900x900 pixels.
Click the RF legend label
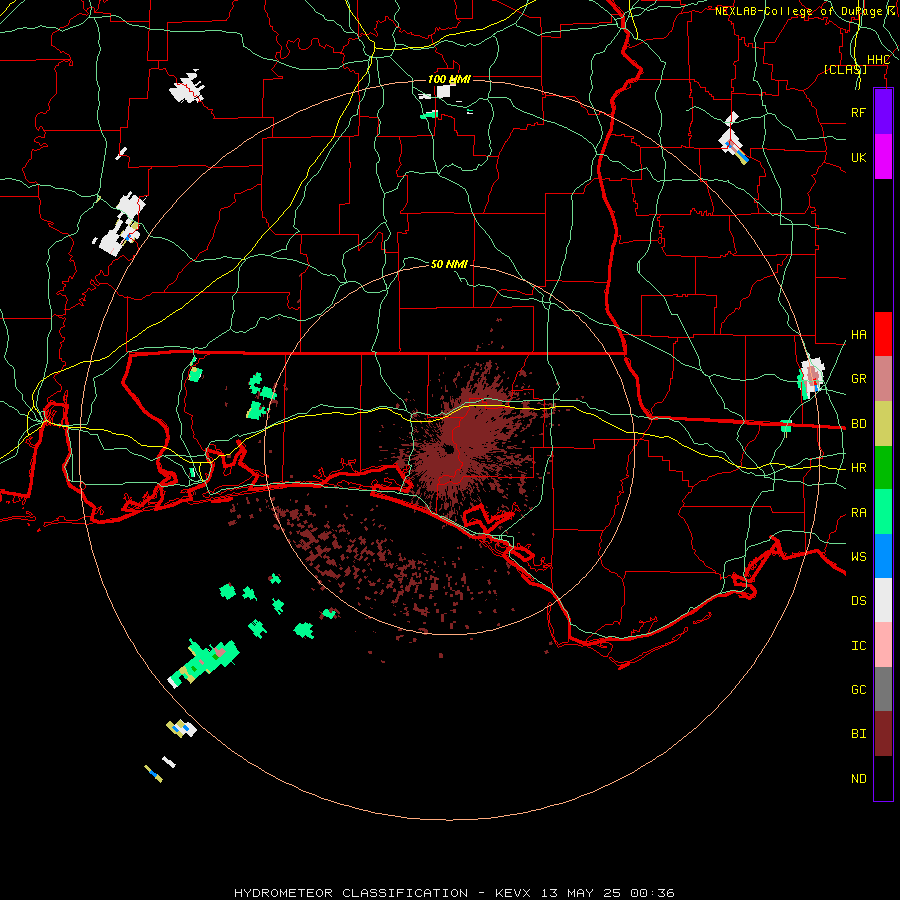[859, 112]
